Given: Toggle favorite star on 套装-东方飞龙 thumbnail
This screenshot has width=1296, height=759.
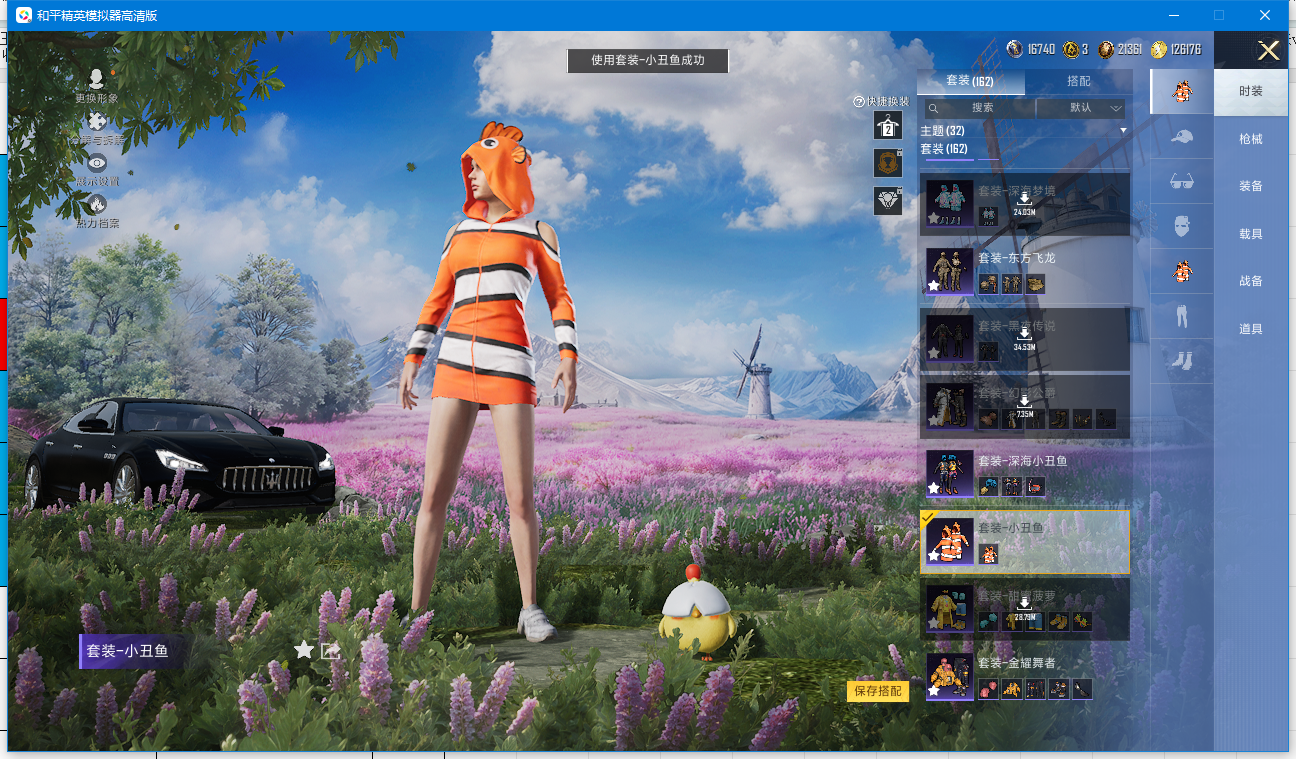Looking at the screenshot, I should pos(933,286).
